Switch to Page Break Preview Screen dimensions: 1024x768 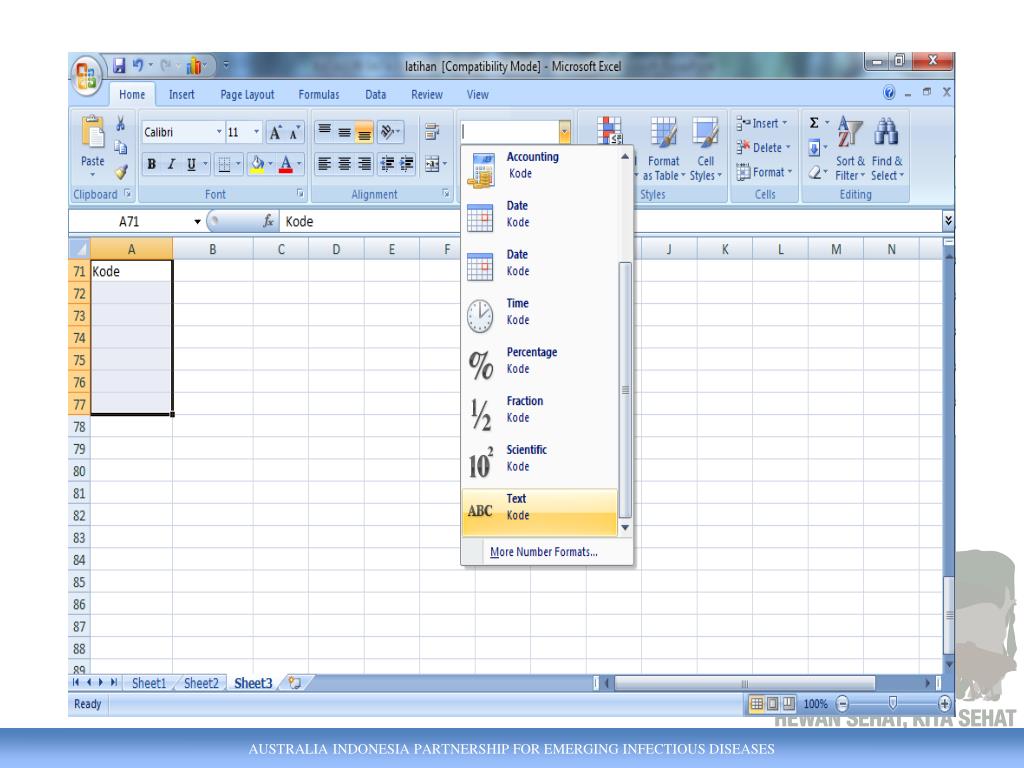coord(789,703)
